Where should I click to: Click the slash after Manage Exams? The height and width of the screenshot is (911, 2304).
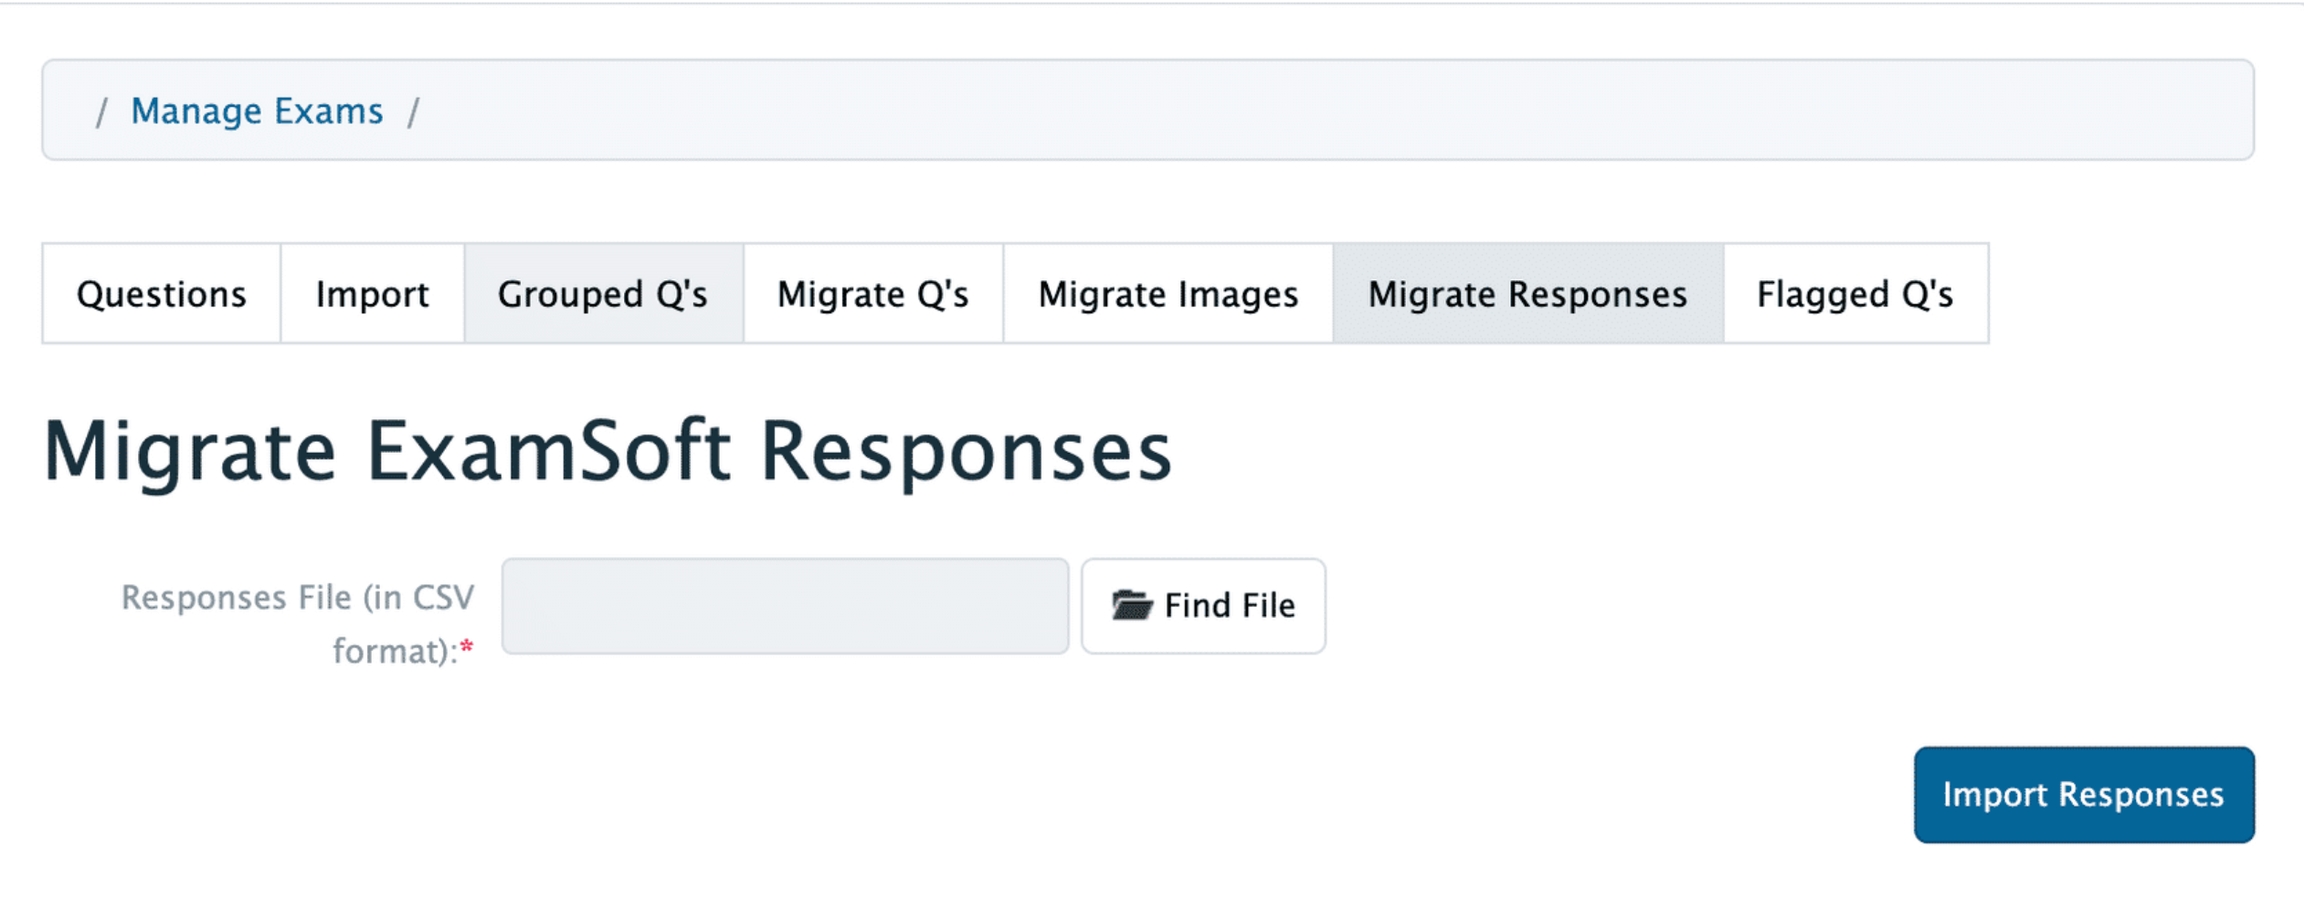[413, 111]
